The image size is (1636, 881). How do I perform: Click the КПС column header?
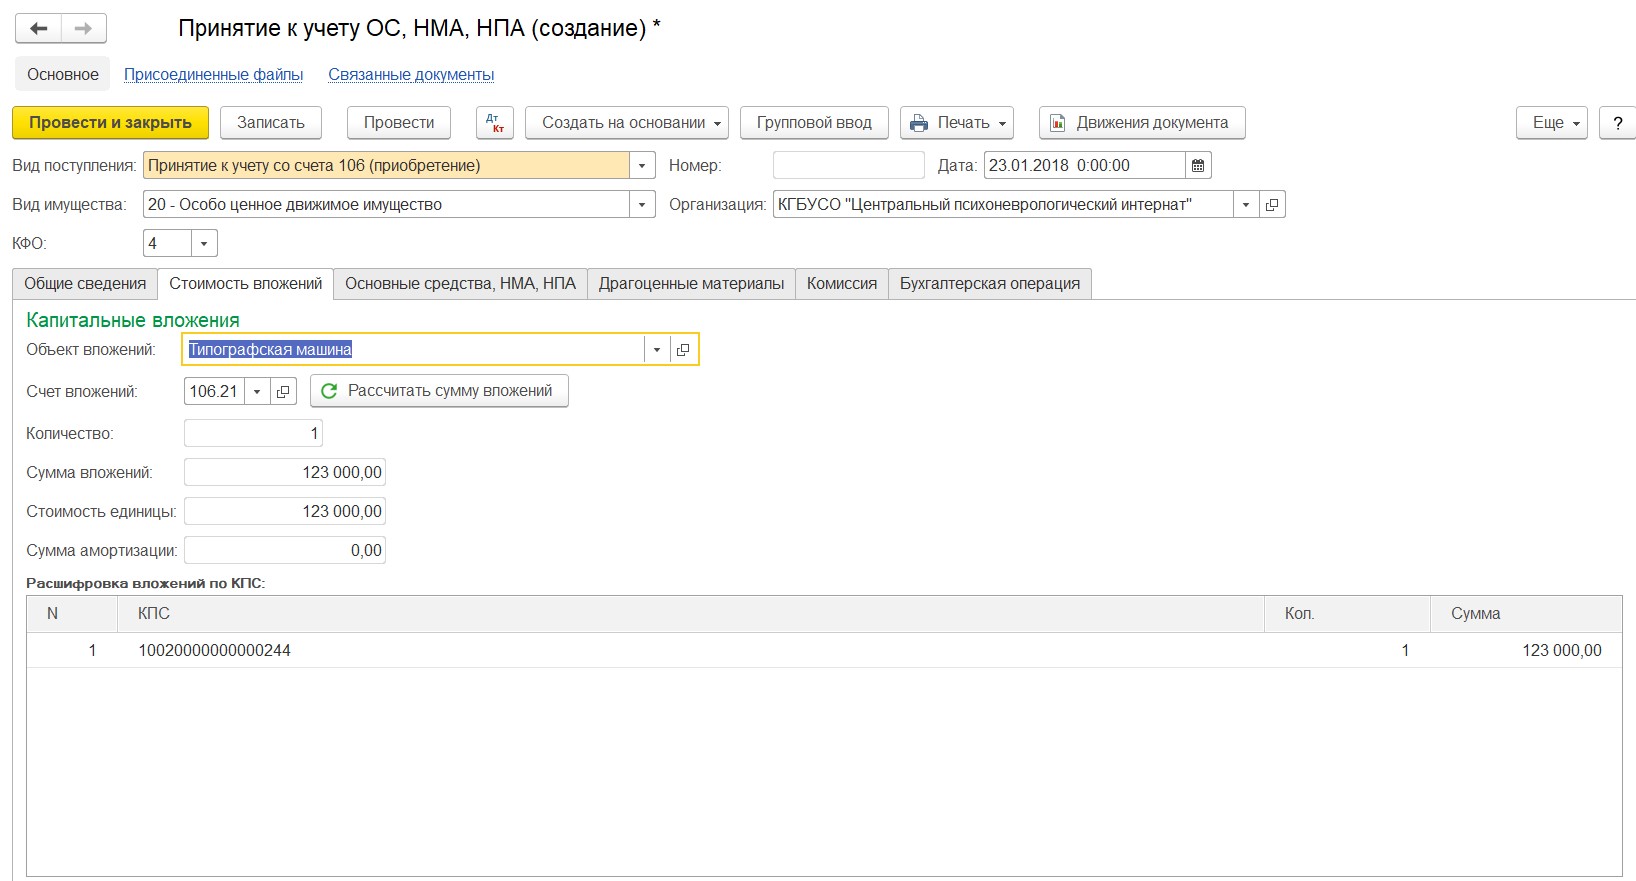[x=692, y=614]
